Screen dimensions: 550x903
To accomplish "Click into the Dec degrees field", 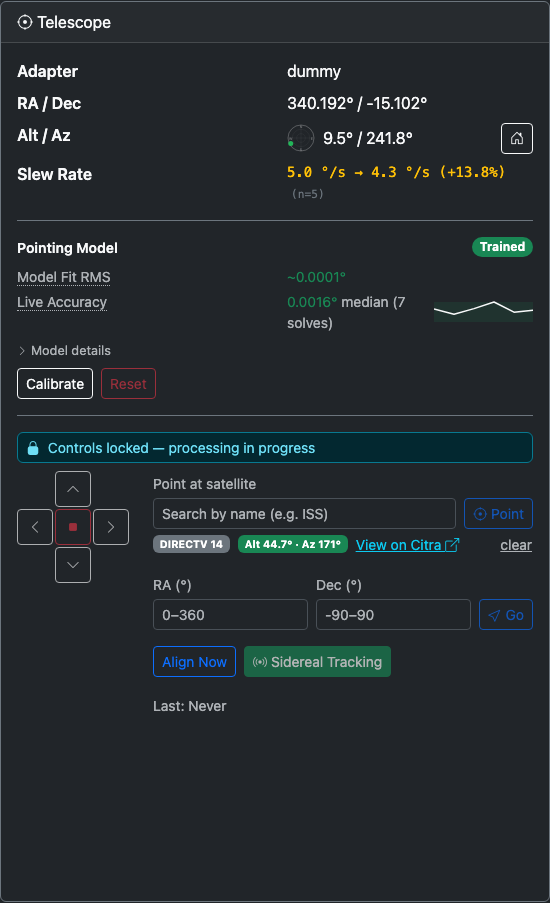I will pos(393,614).
